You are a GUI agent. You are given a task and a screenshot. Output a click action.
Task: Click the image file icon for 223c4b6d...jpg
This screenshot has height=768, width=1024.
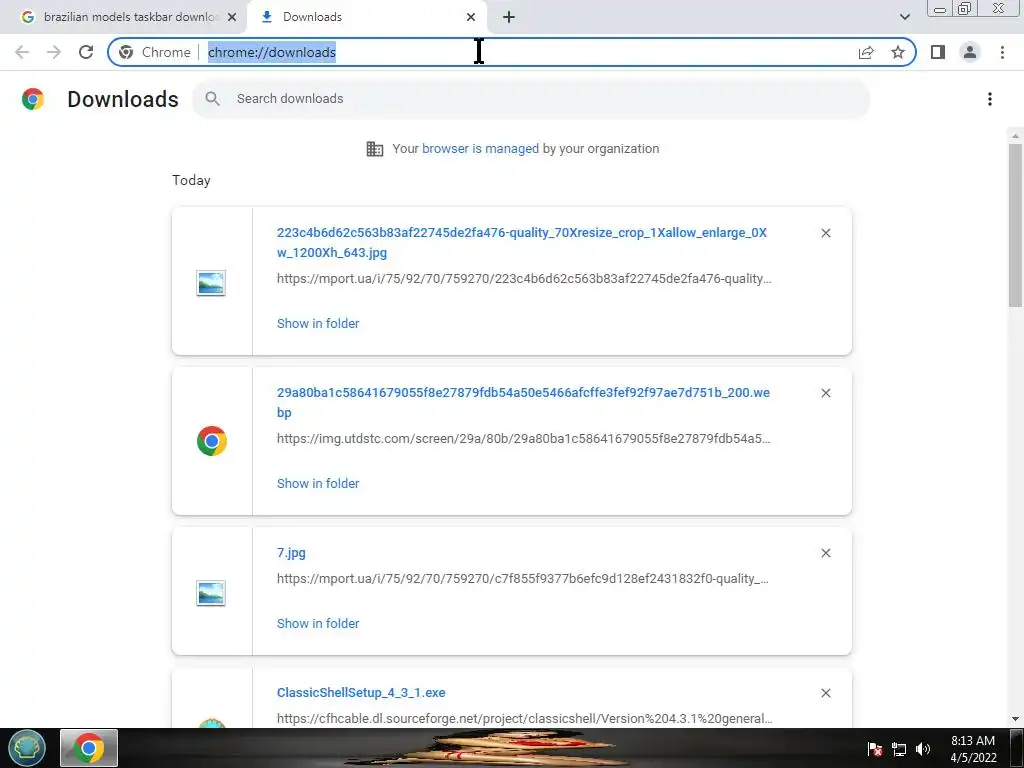pos(211,283)
